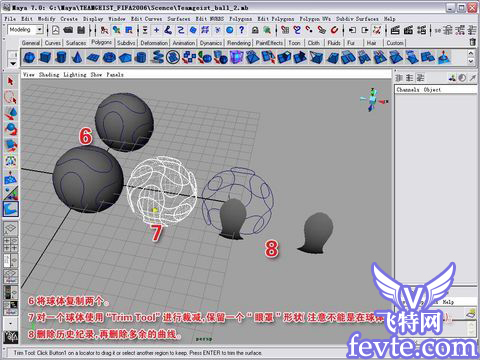Open the File menu

pos(10,19)
